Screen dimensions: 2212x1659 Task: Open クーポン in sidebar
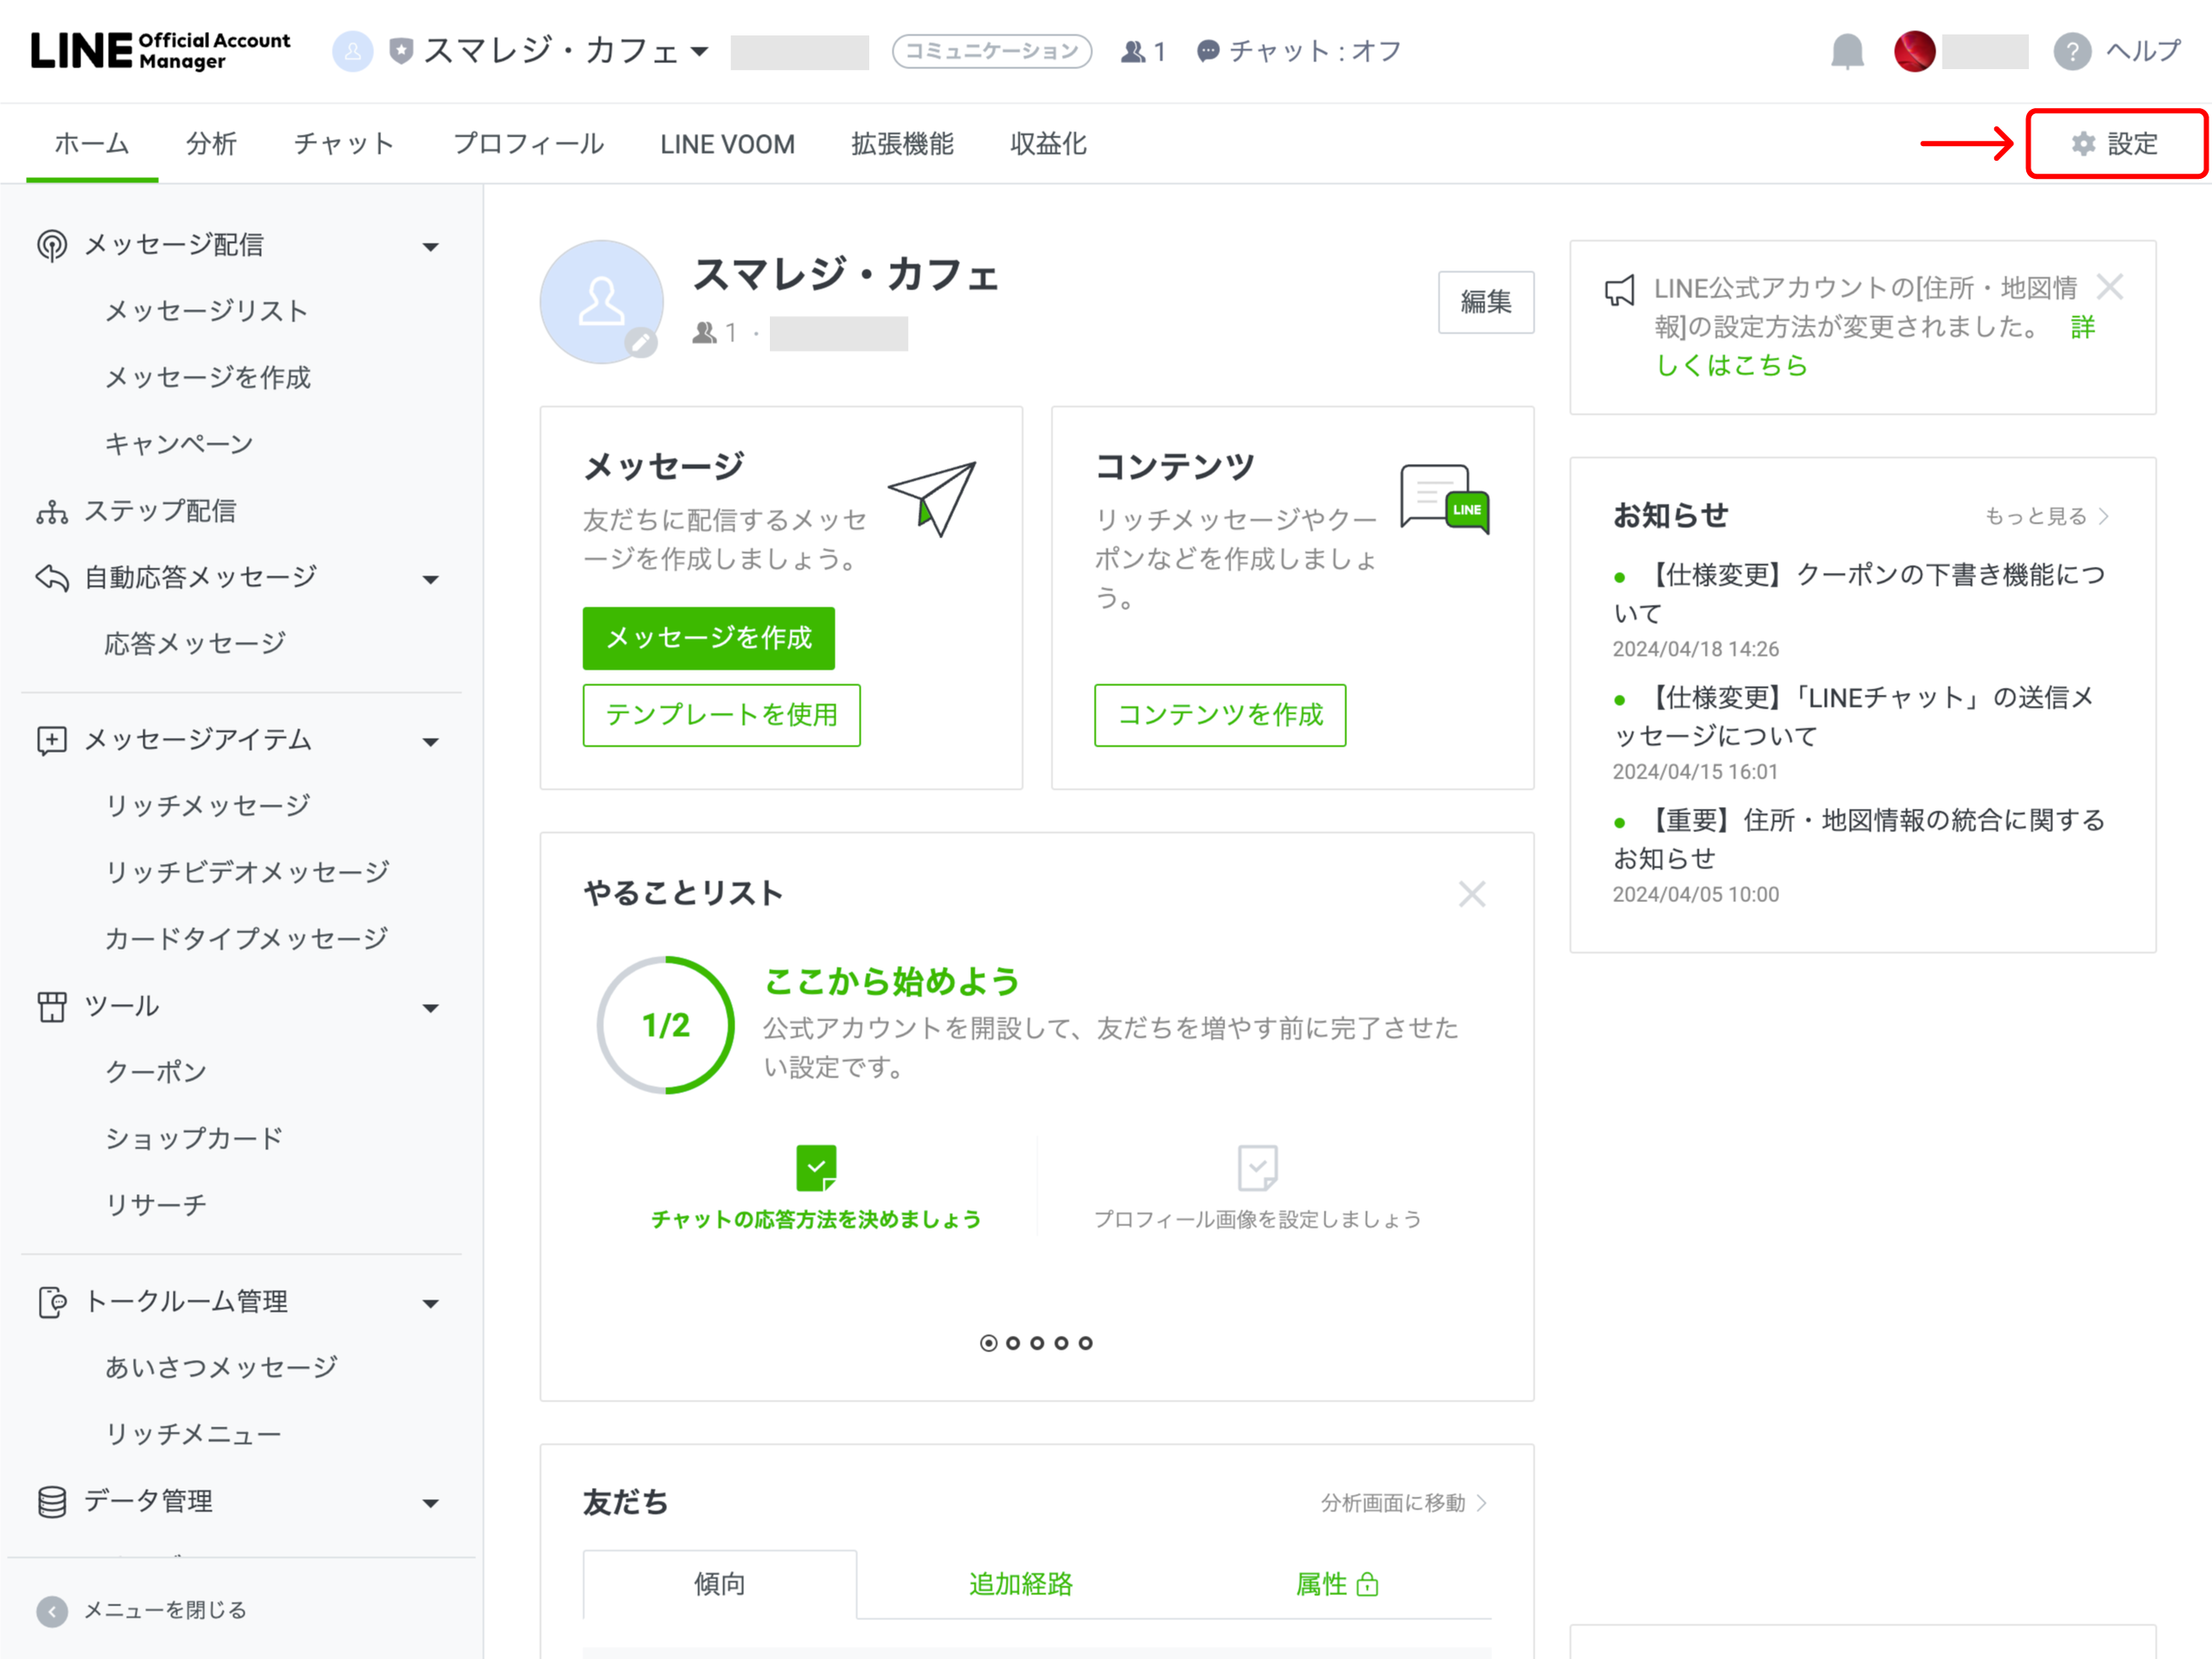(x=156, y=1072)
